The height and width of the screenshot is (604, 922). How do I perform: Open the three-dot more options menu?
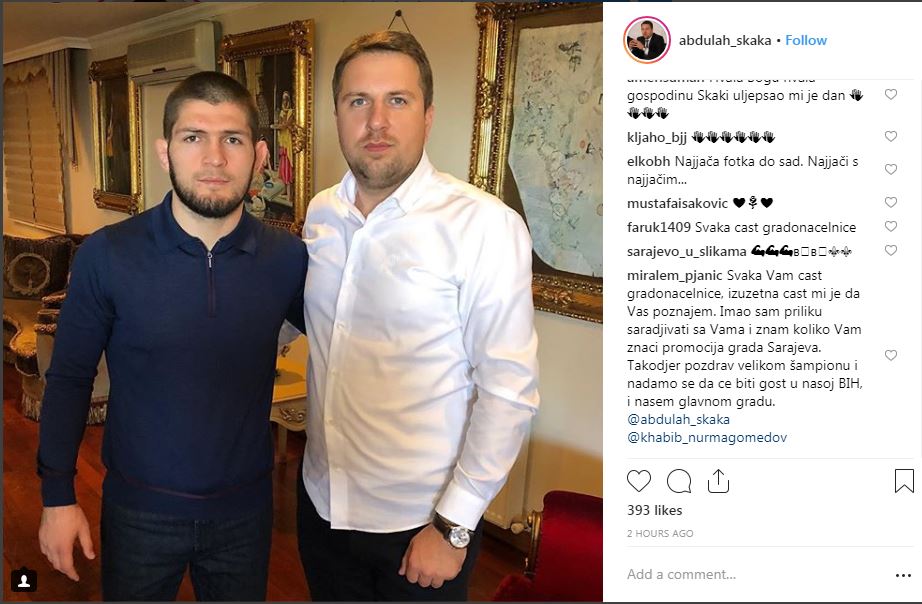pyautogui.click(x=903, y=575)
